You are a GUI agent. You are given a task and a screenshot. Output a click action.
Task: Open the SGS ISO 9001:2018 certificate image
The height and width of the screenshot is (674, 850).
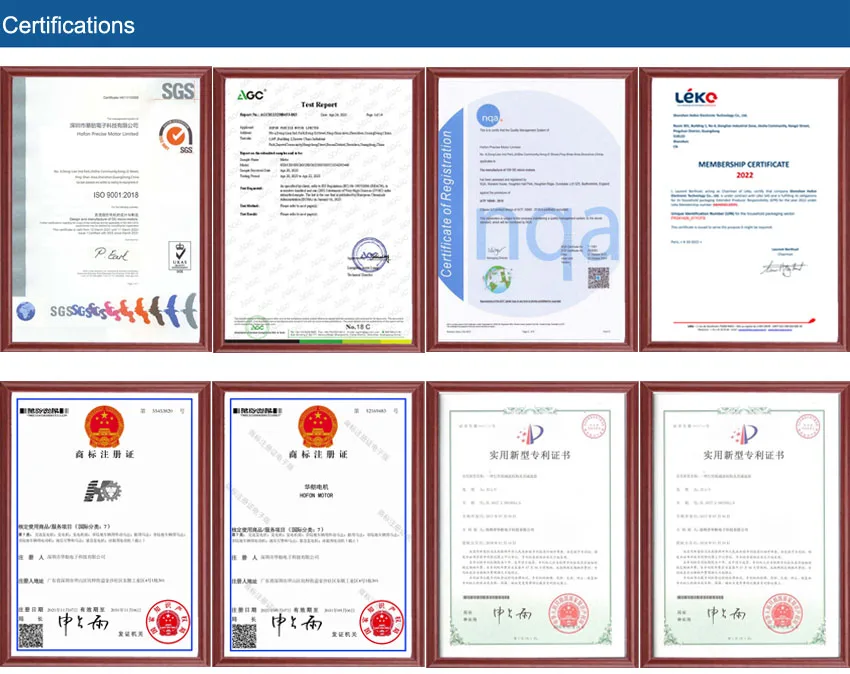click(x=106, y=209)
